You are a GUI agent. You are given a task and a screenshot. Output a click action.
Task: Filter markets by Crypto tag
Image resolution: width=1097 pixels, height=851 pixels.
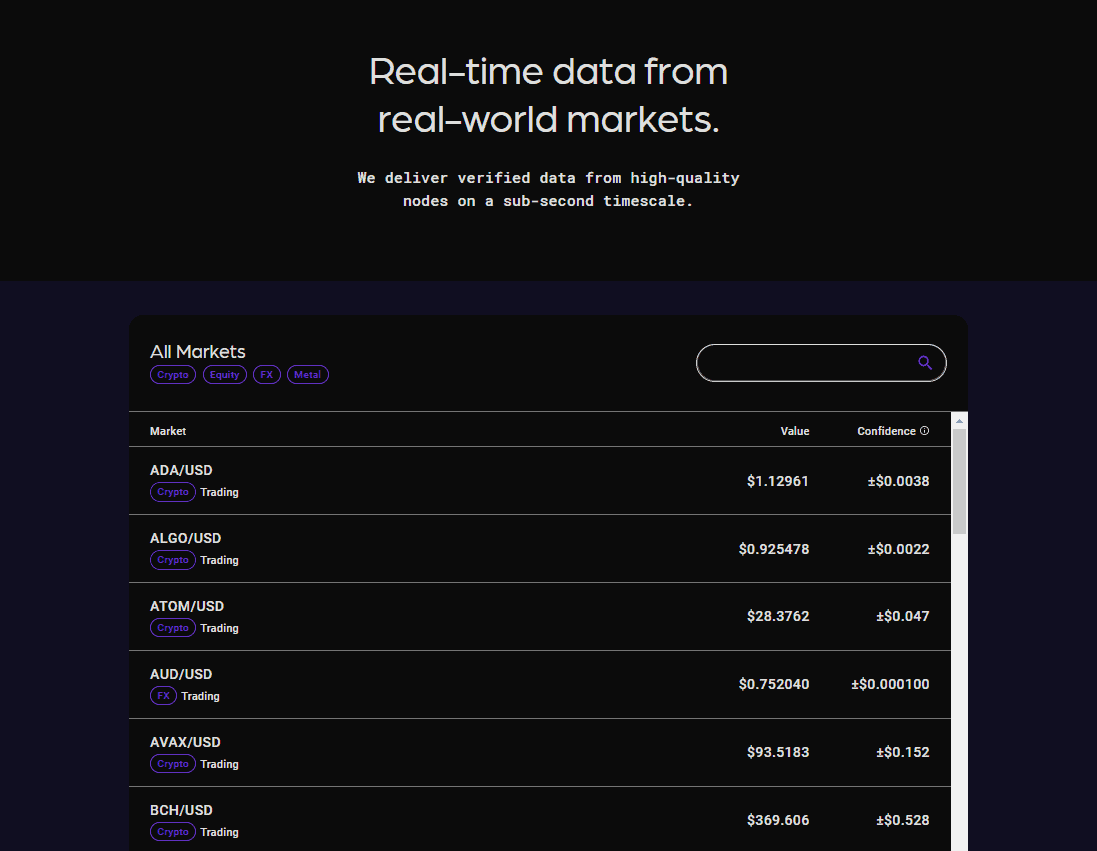tap(173, 375)
